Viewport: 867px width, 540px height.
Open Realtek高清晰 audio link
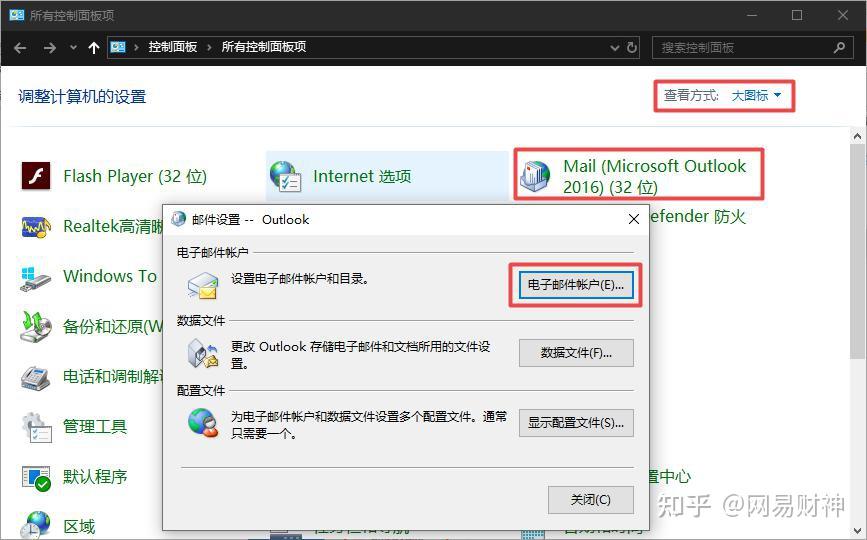tap(113, 226)
